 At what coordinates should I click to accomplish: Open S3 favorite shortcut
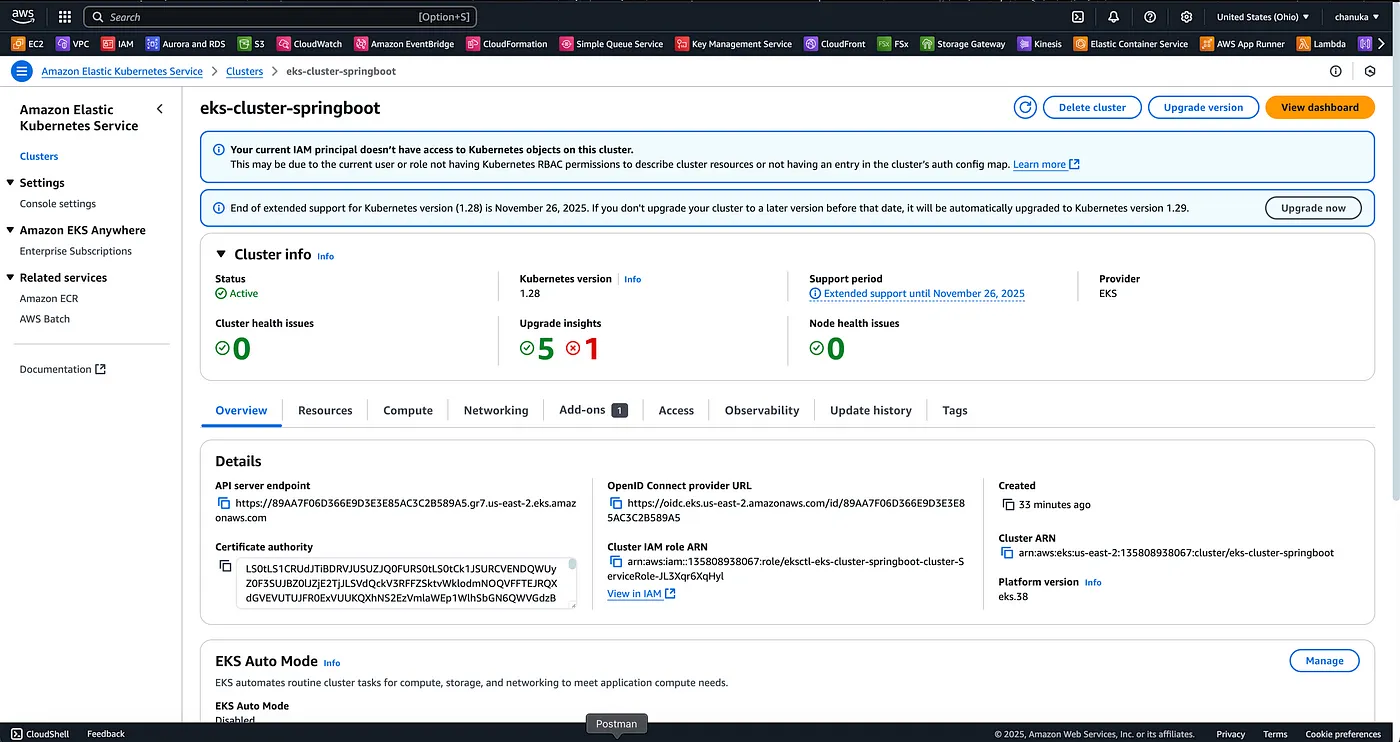(x=250, y=44)
